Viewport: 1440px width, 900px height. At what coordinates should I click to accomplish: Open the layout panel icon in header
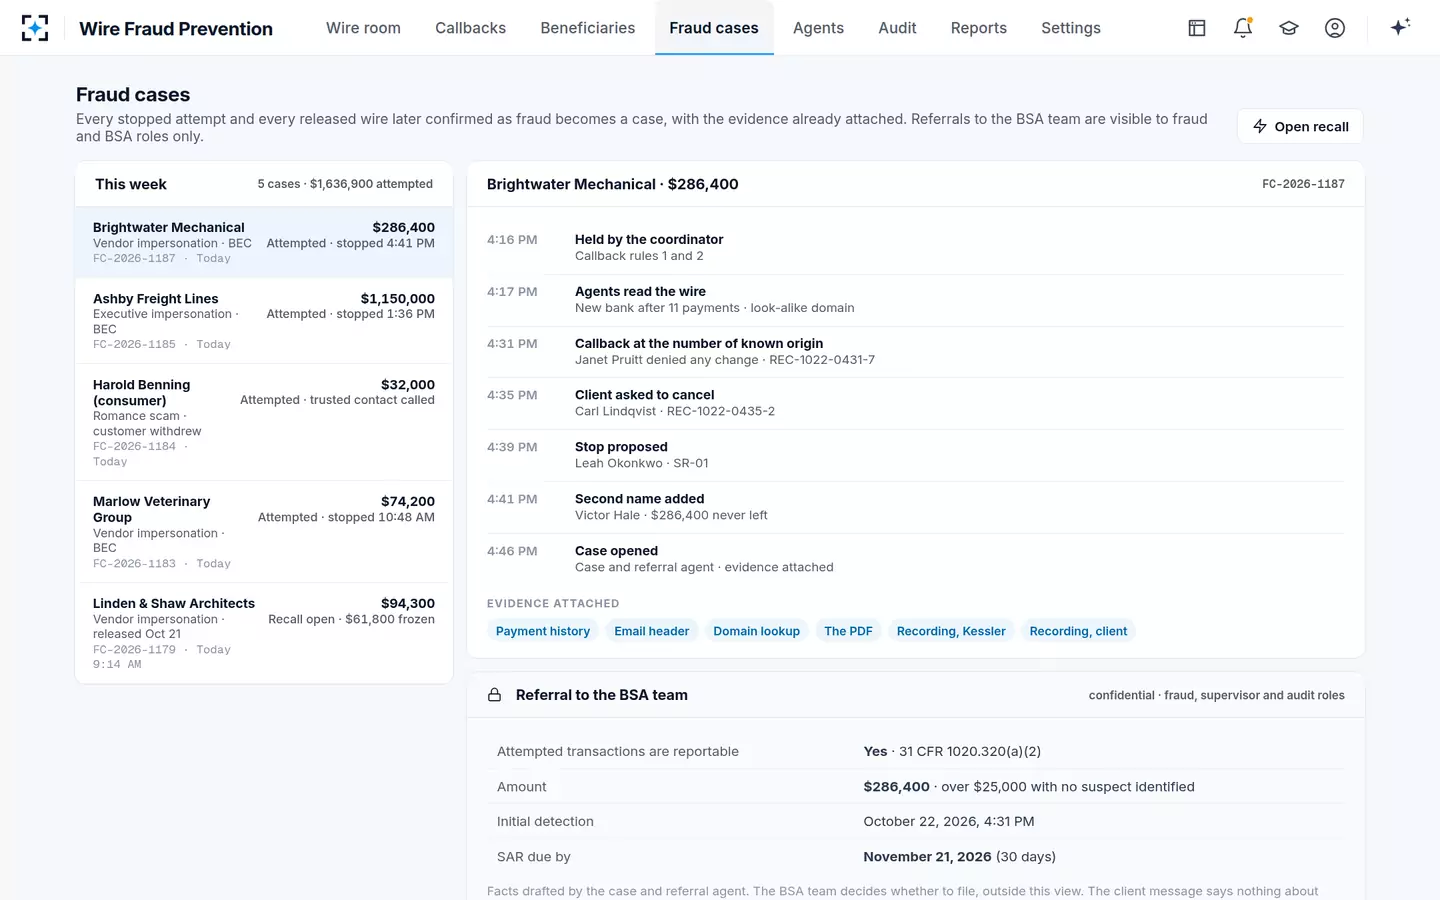click(1197, 28)
